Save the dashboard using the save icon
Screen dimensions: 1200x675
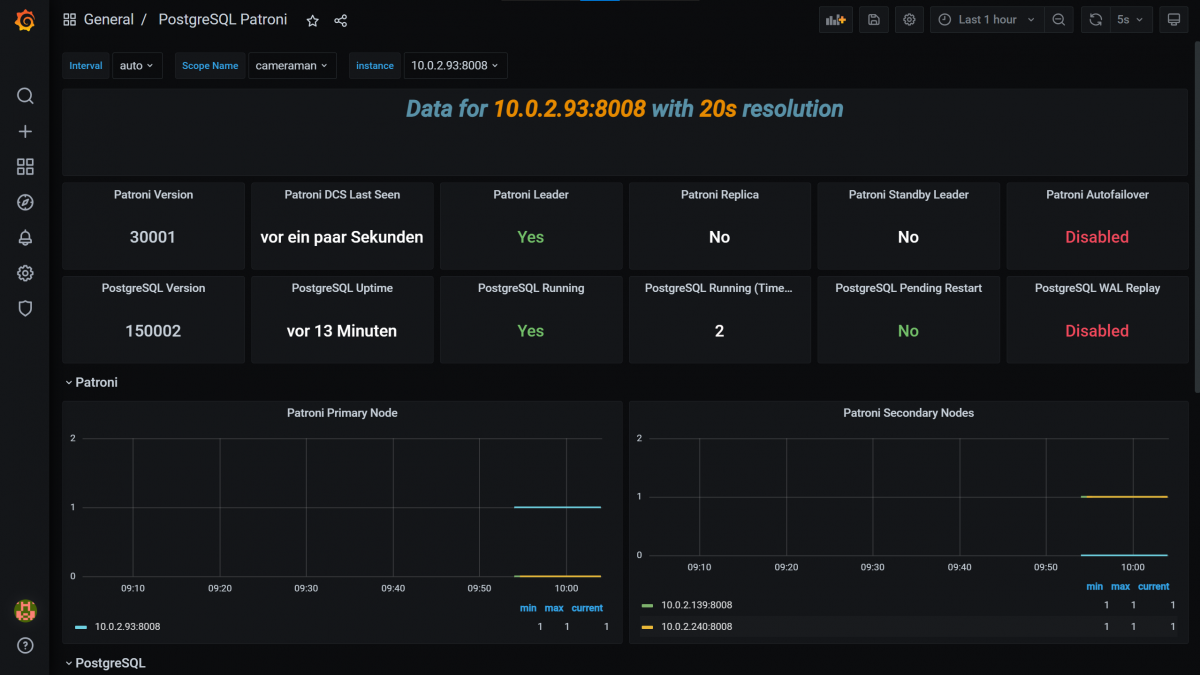[x=873, y=19]
